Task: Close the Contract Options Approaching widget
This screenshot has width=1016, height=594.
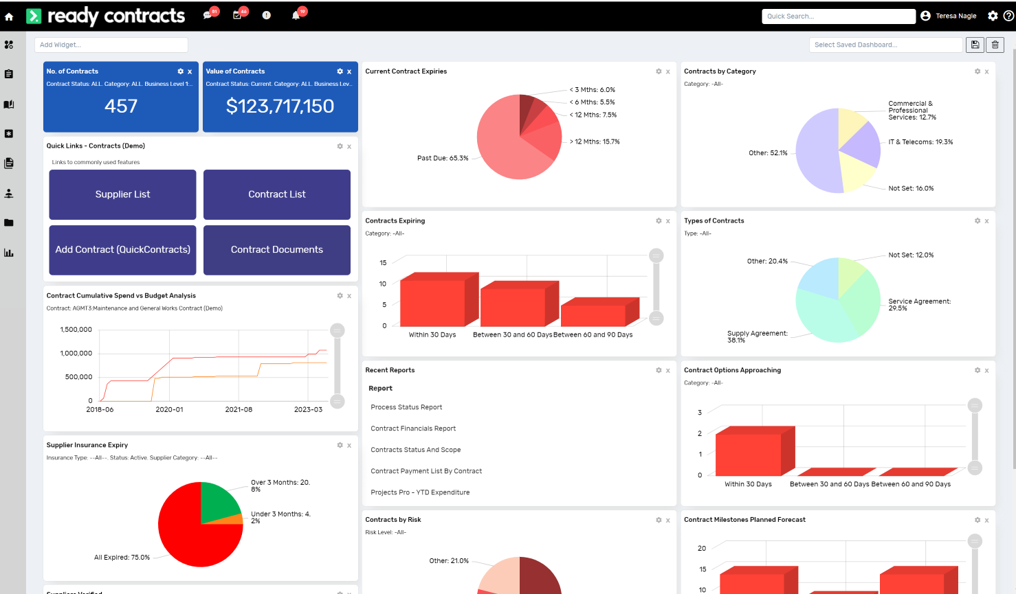Action: [987, 371]
